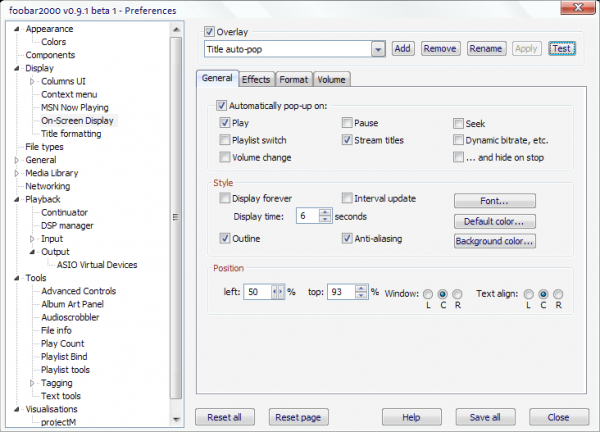Toggle the Anti-aliasing checkbox
Image resolution: width=600 pixels, height=432 pixels.
pos(347,239)
